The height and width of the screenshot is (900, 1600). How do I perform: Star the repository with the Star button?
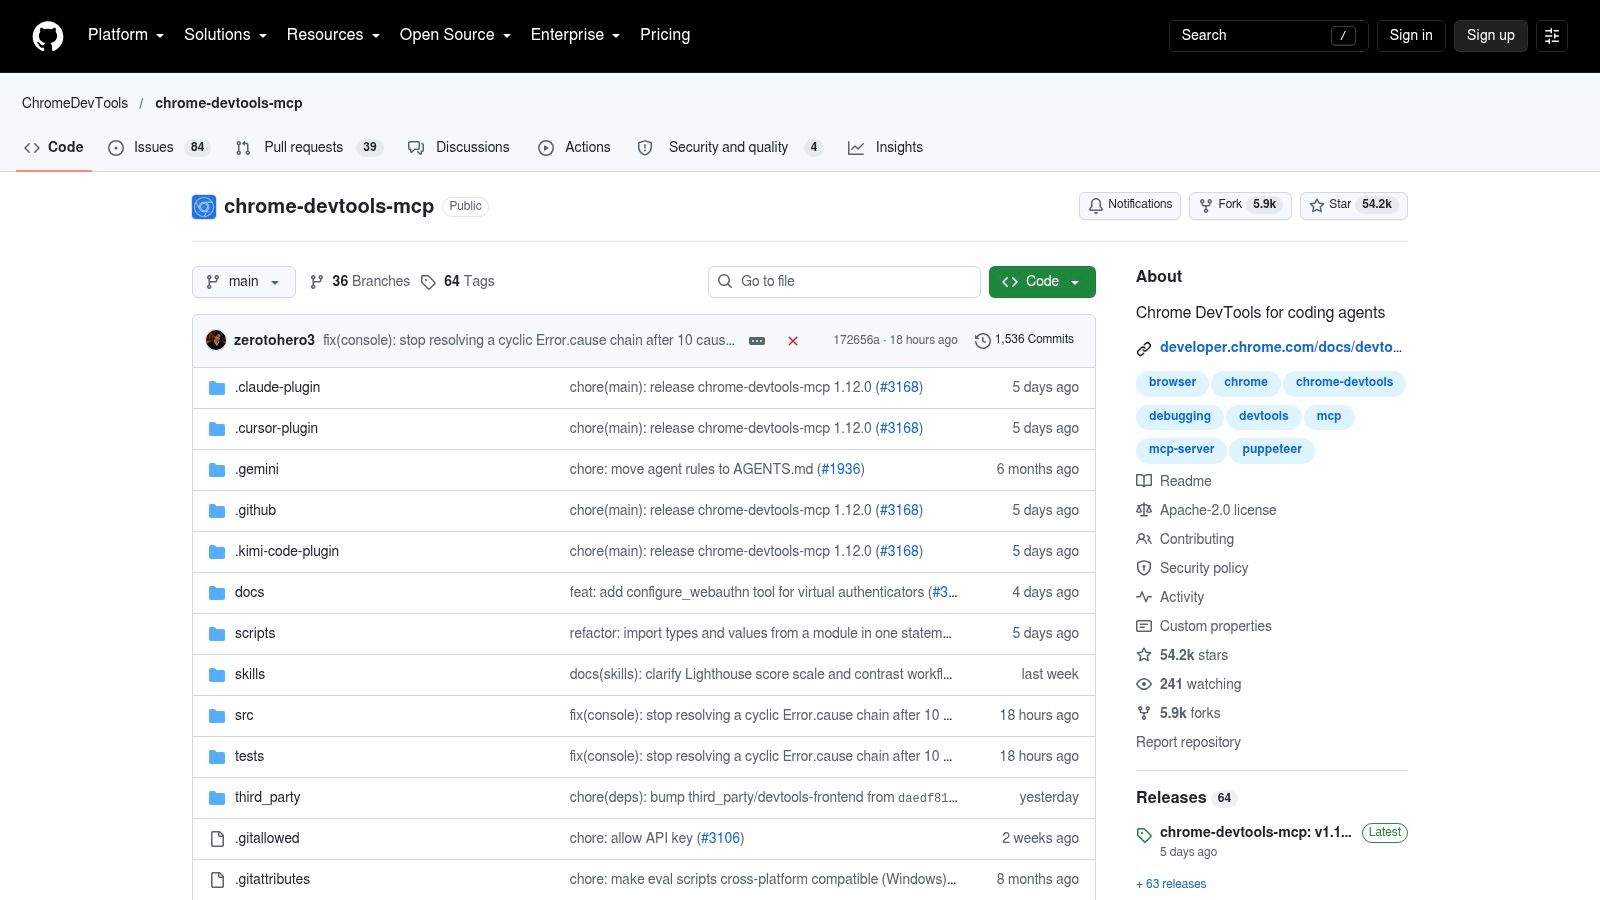pos(1354,205)
